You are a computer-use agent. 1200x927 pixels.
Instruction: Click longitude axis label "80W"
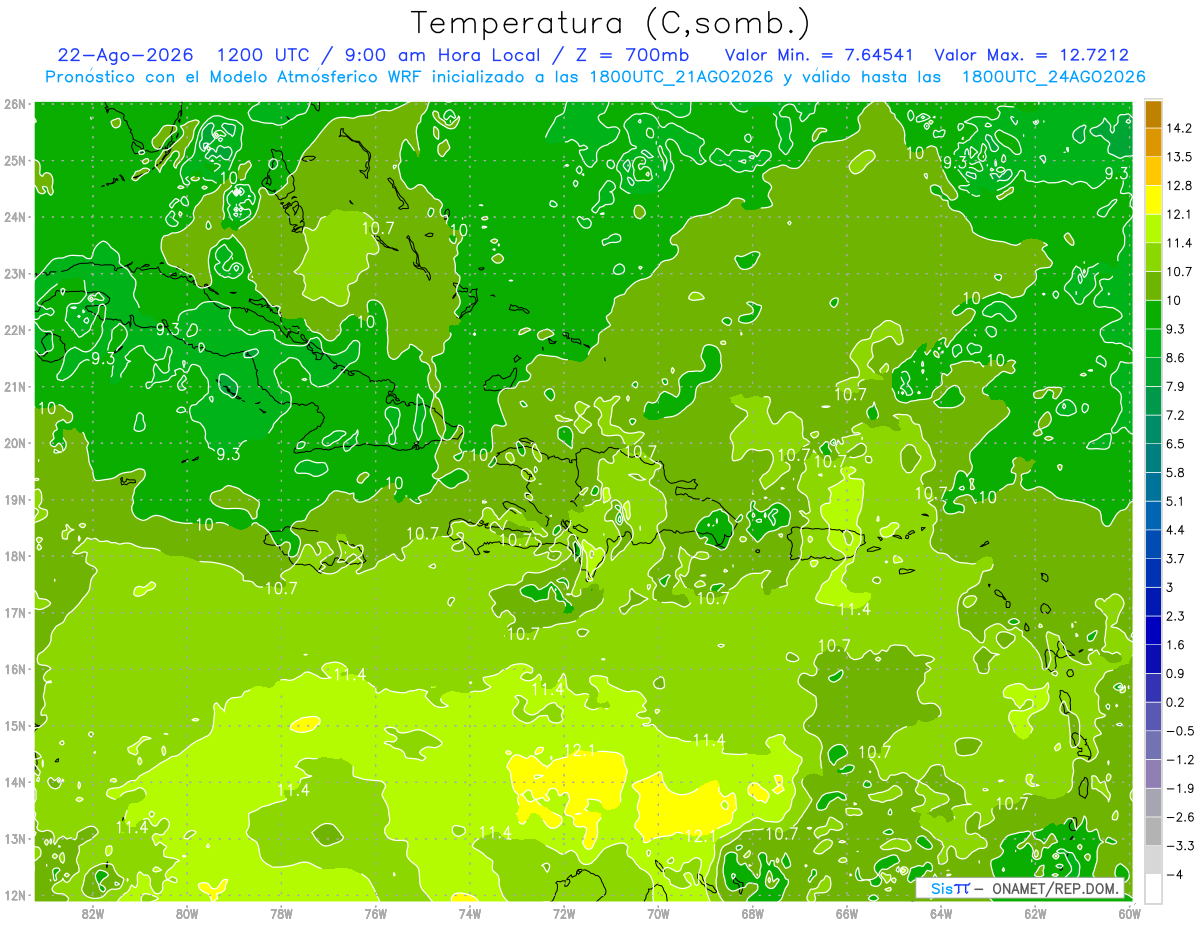pyautogui.click(x=186, y=914)
